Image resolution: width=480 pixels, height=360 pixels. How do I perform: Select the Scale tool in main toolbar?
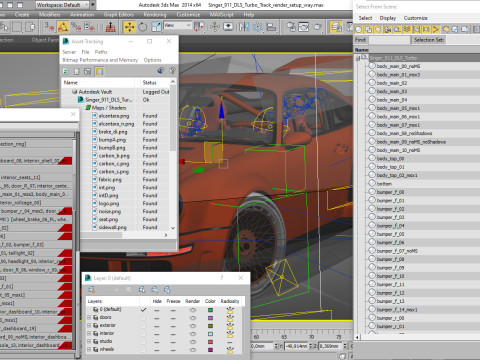pyautogui.click(x=156, y=27)
